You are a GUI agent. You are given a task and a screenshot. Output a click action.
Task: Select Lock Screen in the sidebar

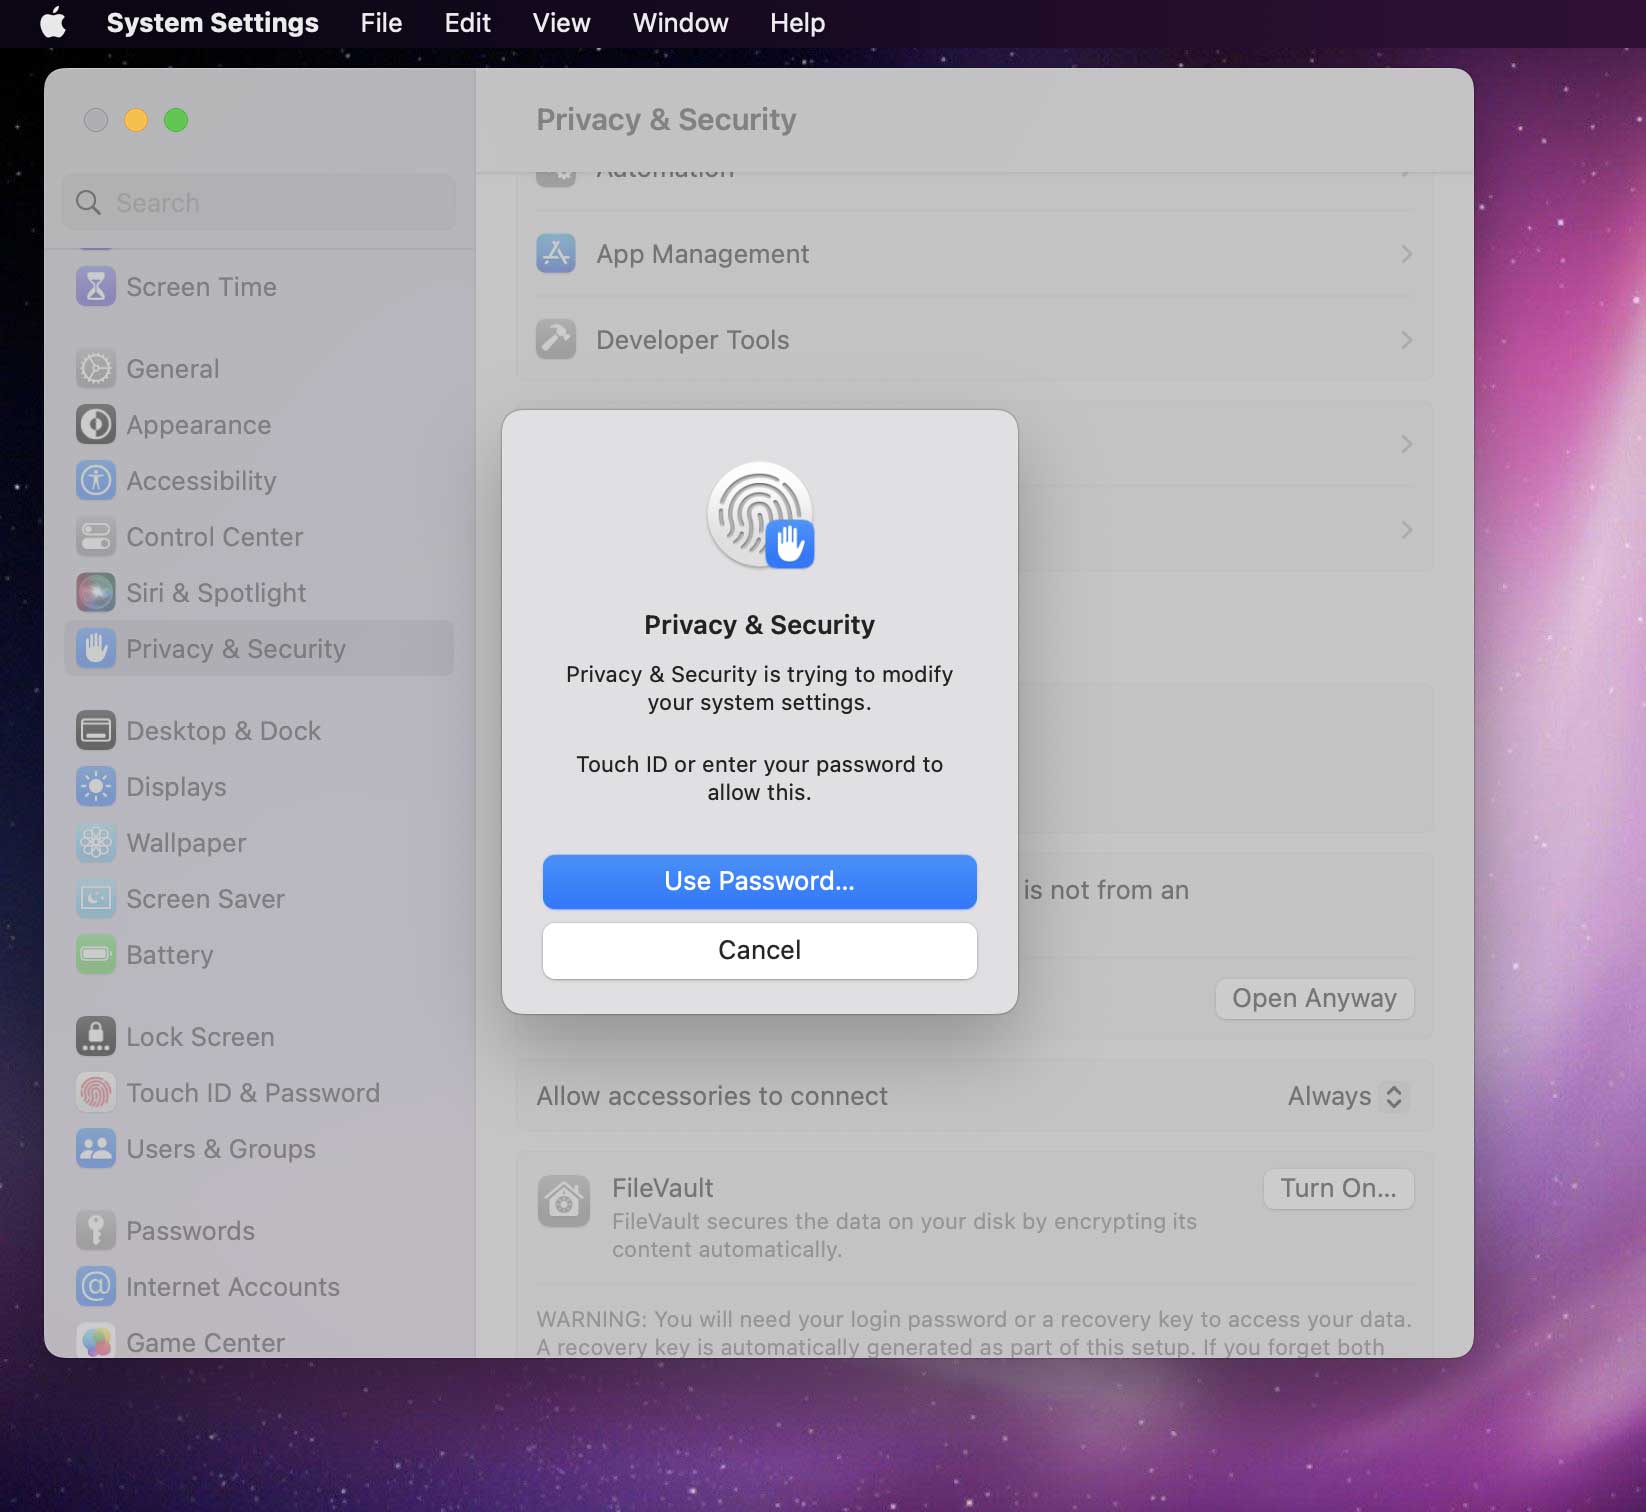259,1037
